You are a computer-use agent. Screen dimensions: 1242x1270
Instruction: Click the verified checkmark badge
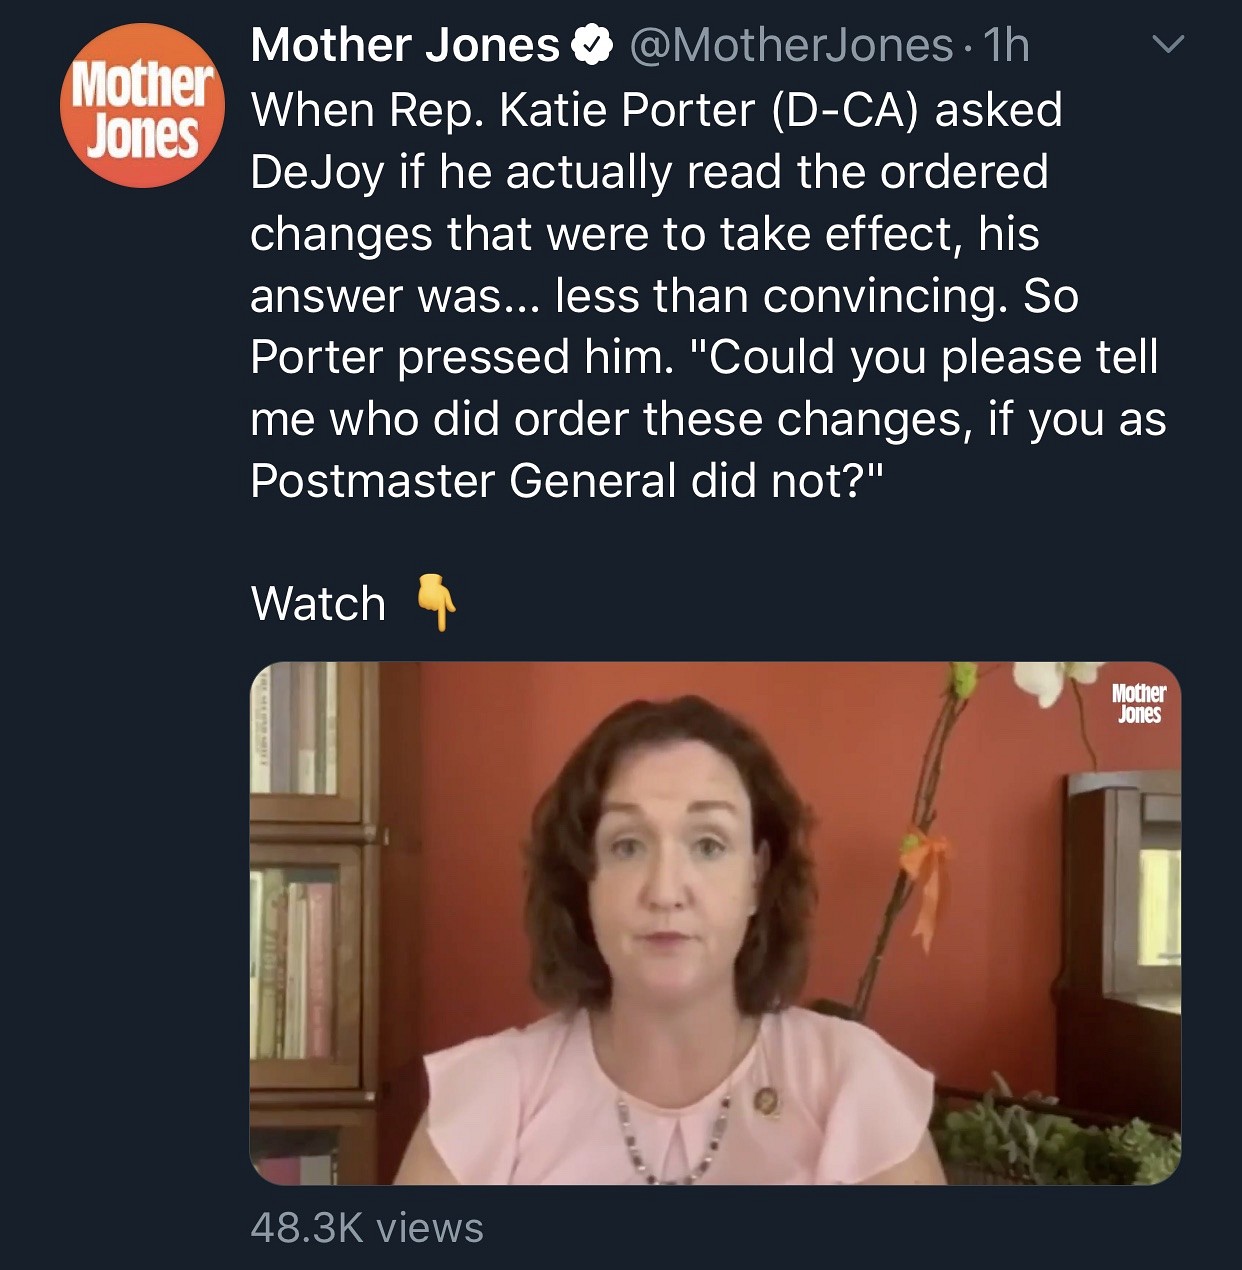point(591,45)
